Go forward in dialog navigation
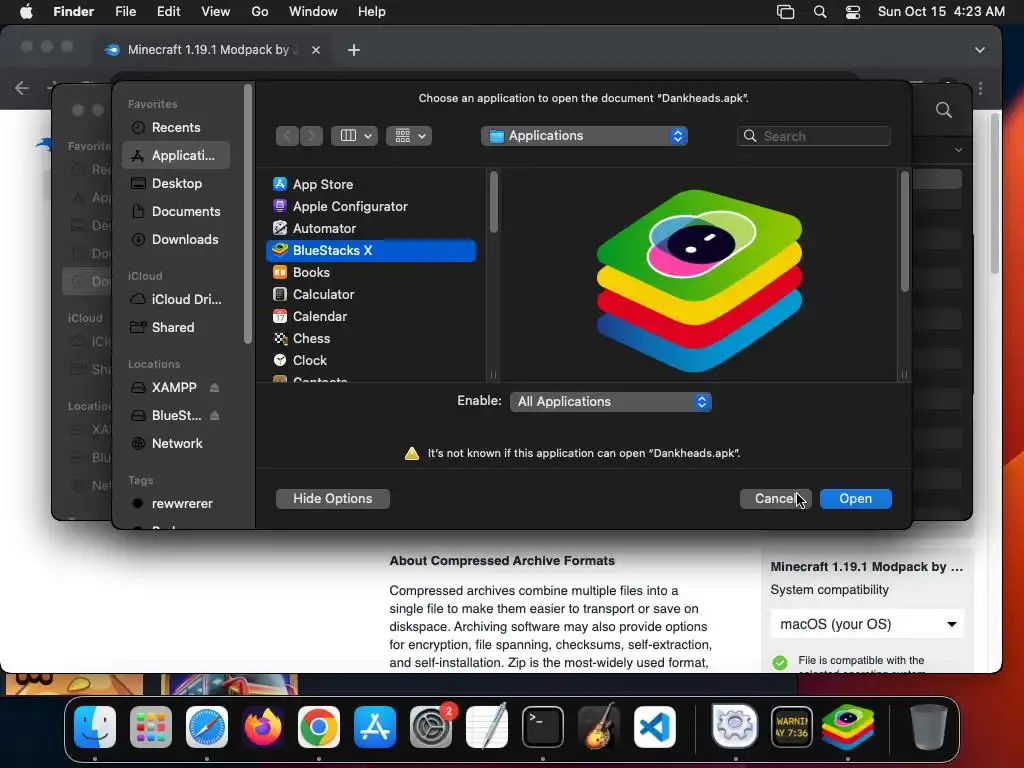 [x=312, y=136]
